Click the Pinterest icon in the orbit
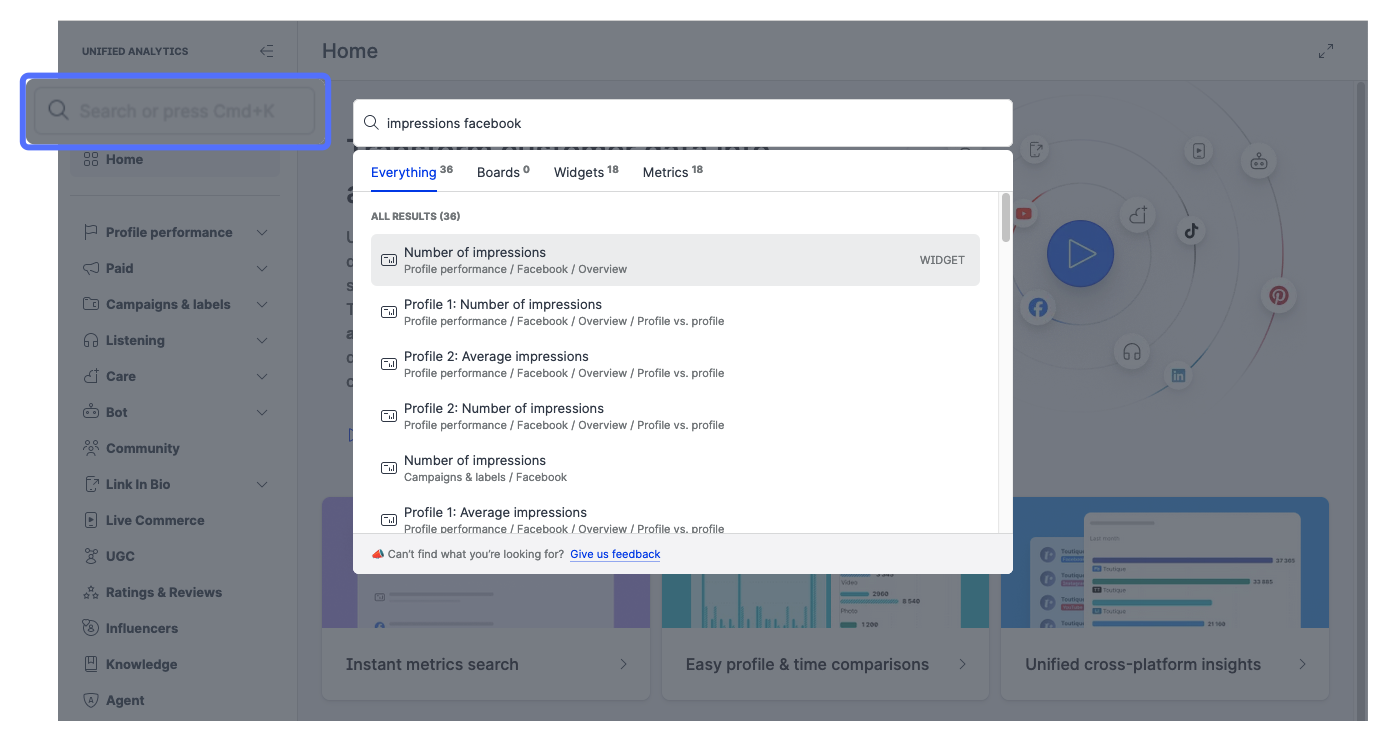This screenshot has width=1388, height=741. pyautogui.click(x=1278, y=295)
